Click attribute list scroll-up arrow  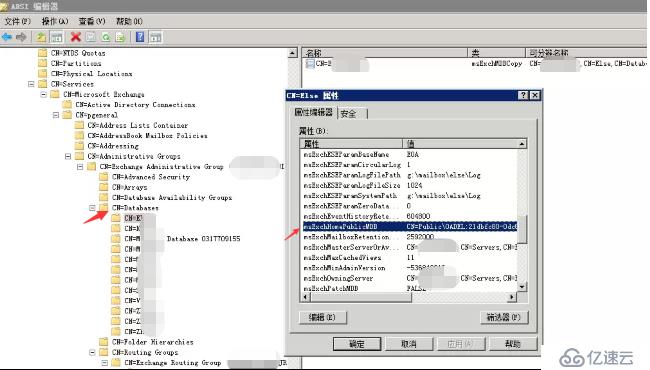(x=522, y=144)
